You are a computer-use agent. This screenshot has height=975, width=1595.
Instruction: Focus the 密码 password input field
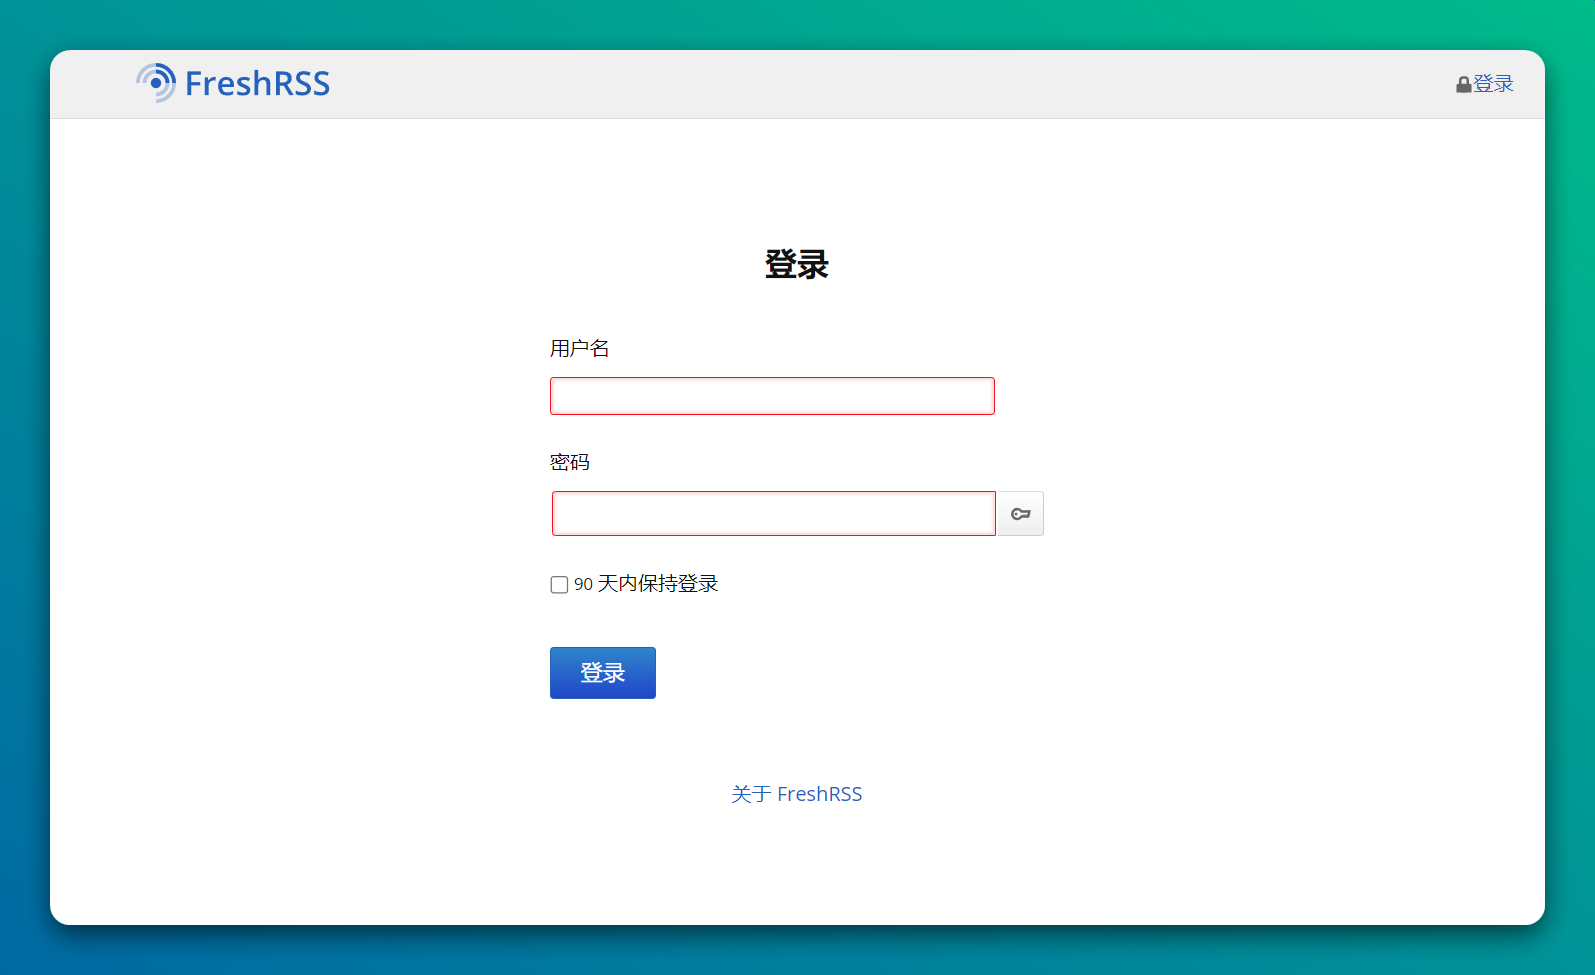774,513
